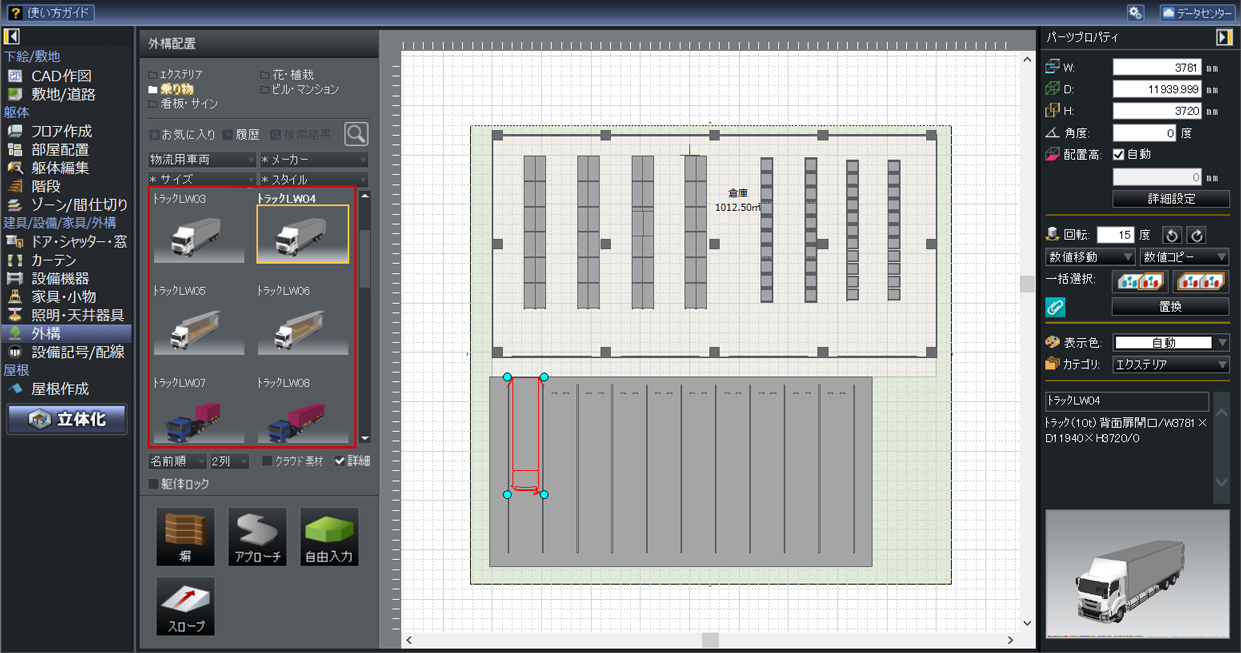The height and width of the screenshot is (653, 1241).
Task: Open the 物流用車両 category dropdown
Action: (x=202, y=160)
